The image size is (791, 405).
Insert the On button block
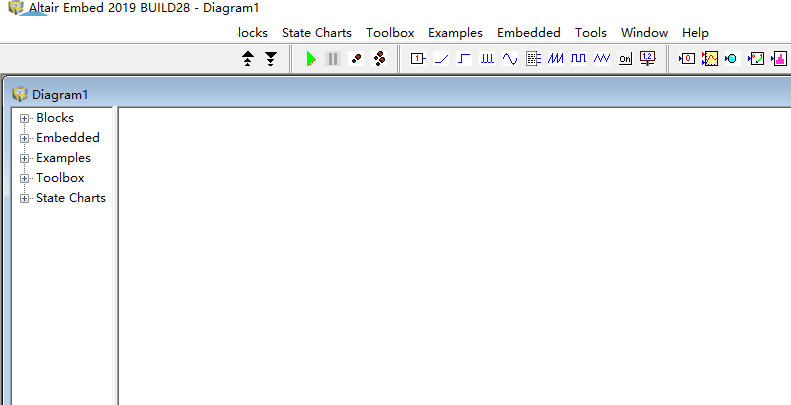click(625, 59)
